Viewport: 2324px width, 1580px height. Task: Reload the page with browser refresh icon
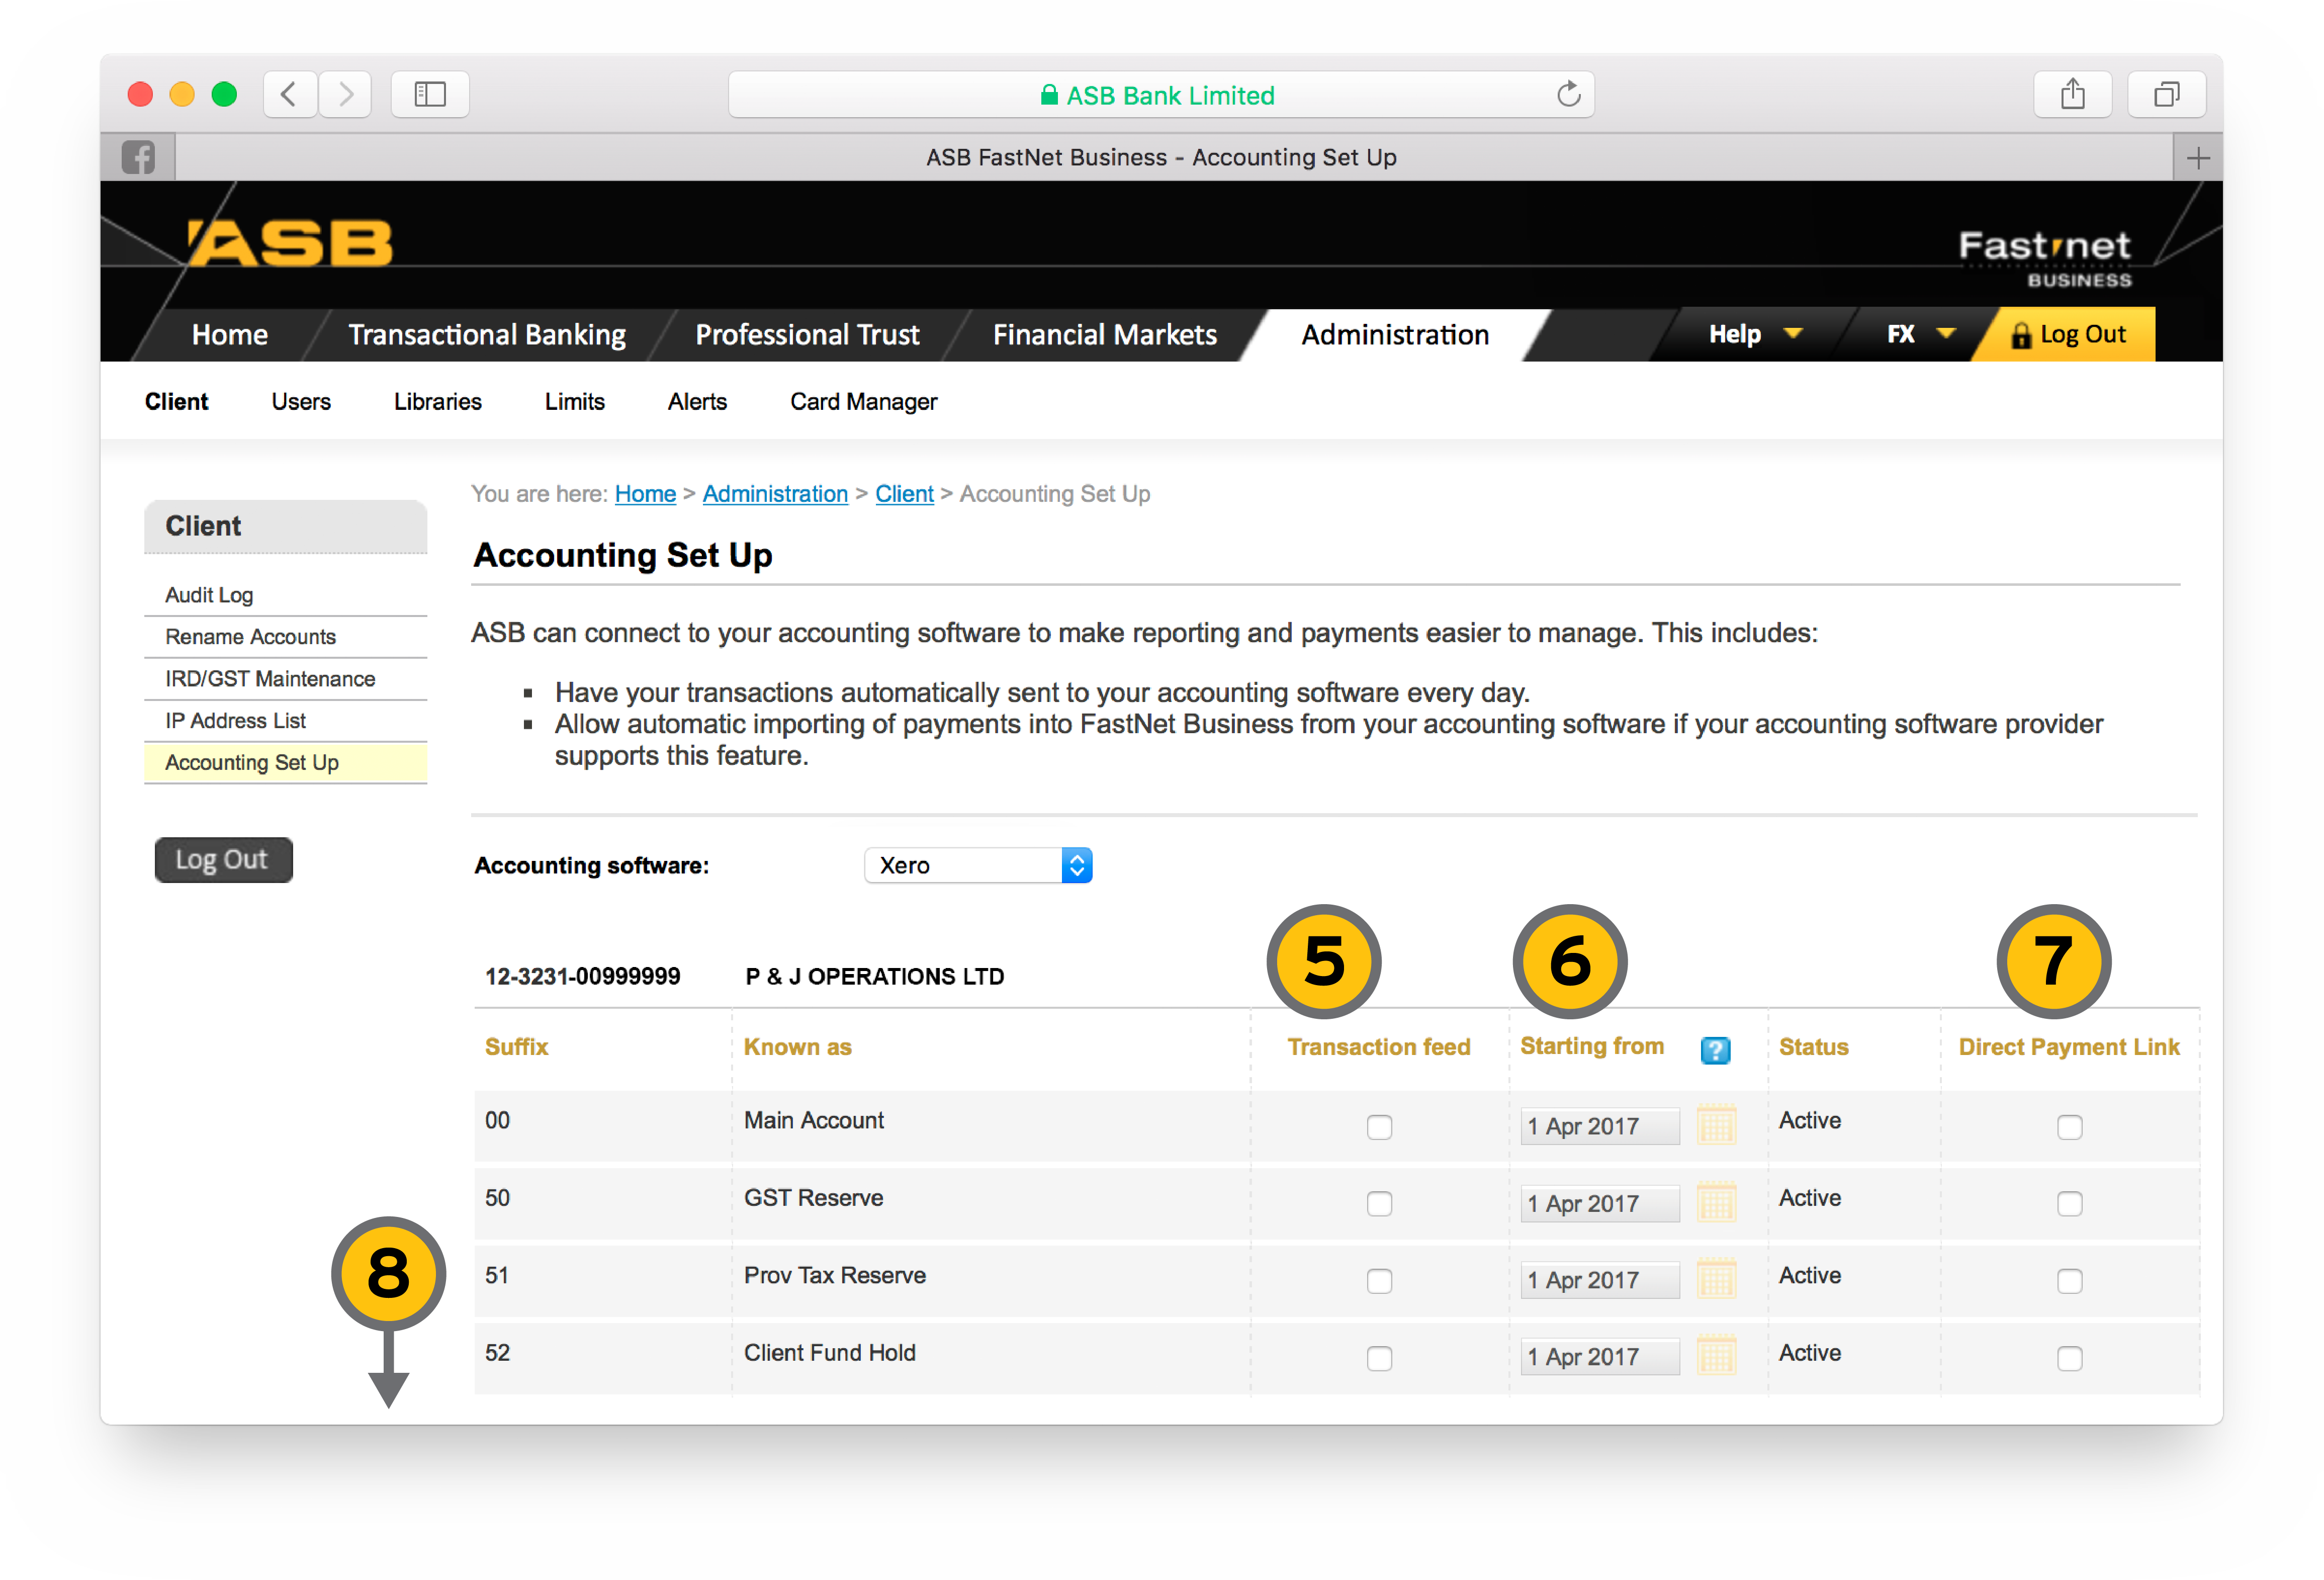point(1568,95)
